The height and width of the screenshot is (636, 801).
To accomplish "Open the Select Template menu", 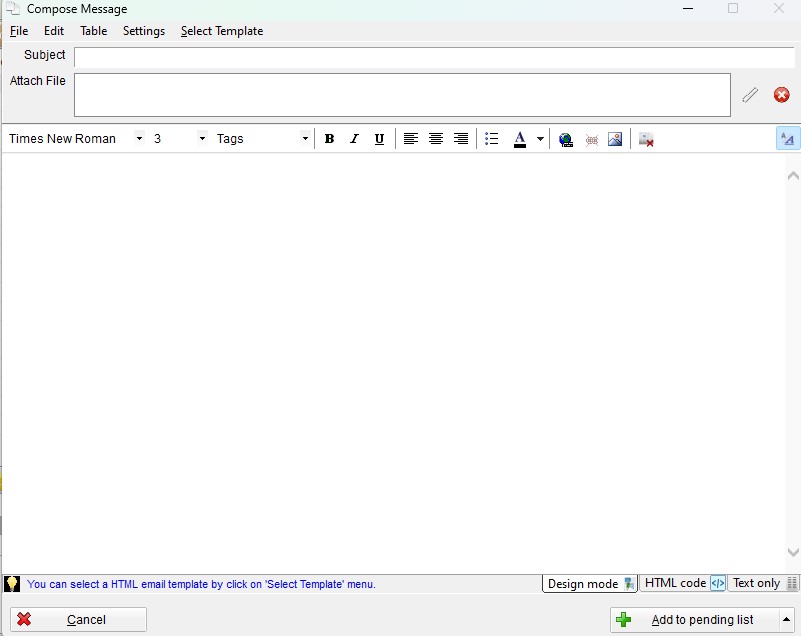I will pos(221,31).
